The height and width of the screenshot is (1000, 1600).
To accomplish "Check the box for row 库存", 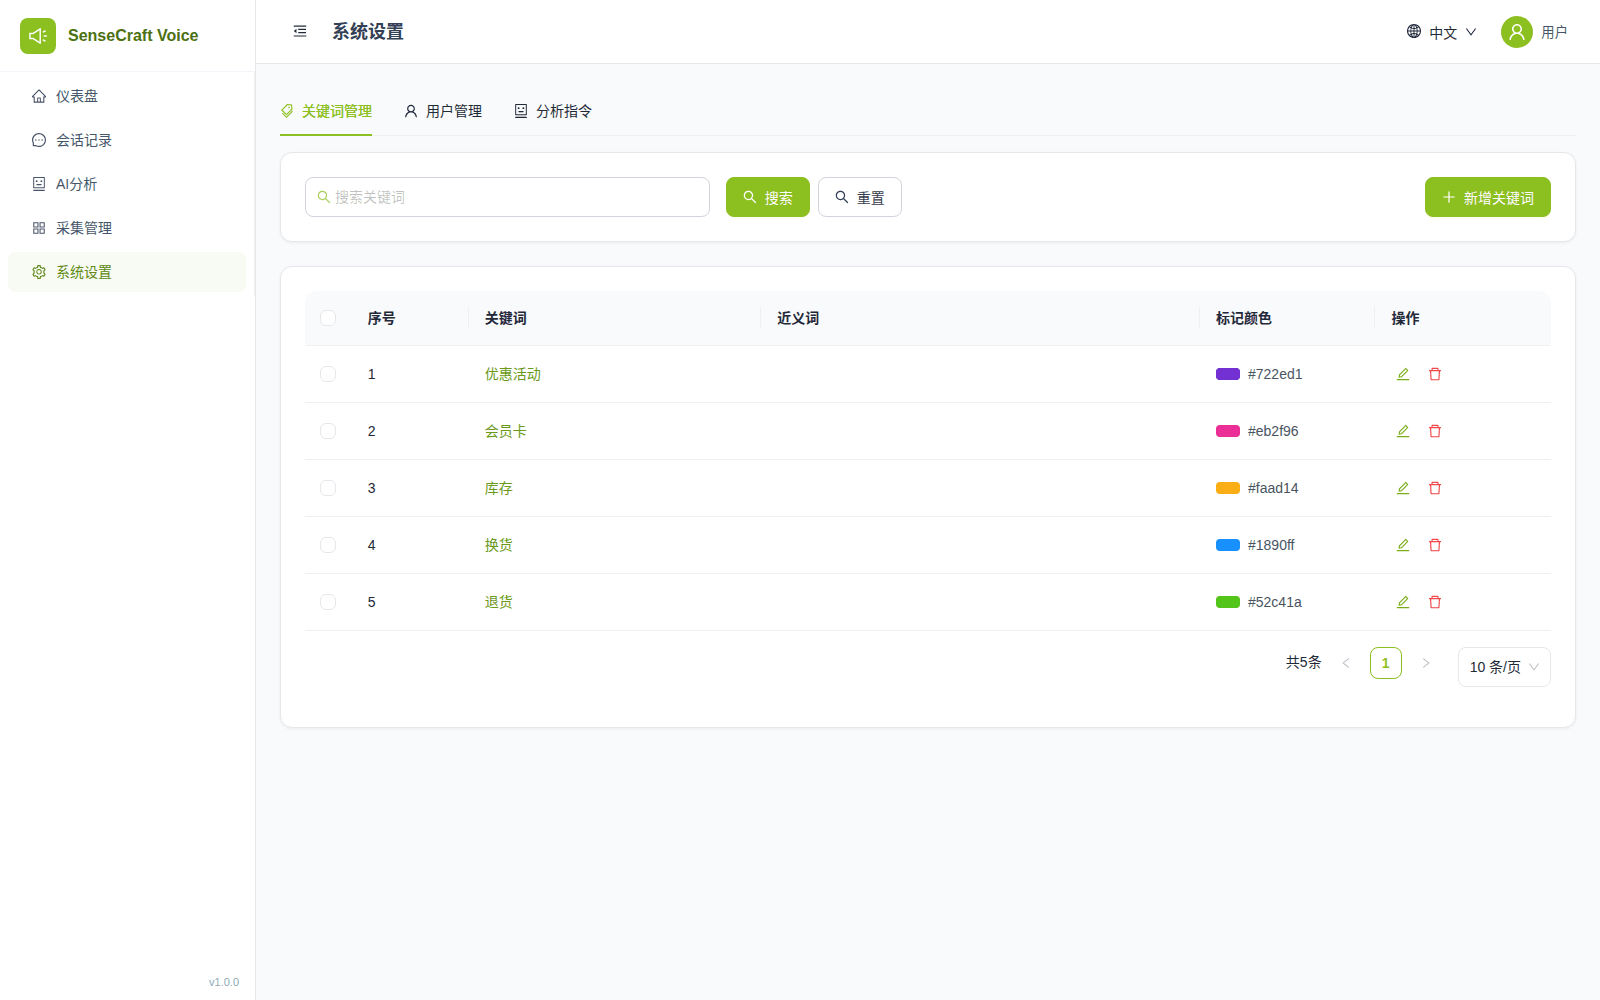I will coord(328,488).
